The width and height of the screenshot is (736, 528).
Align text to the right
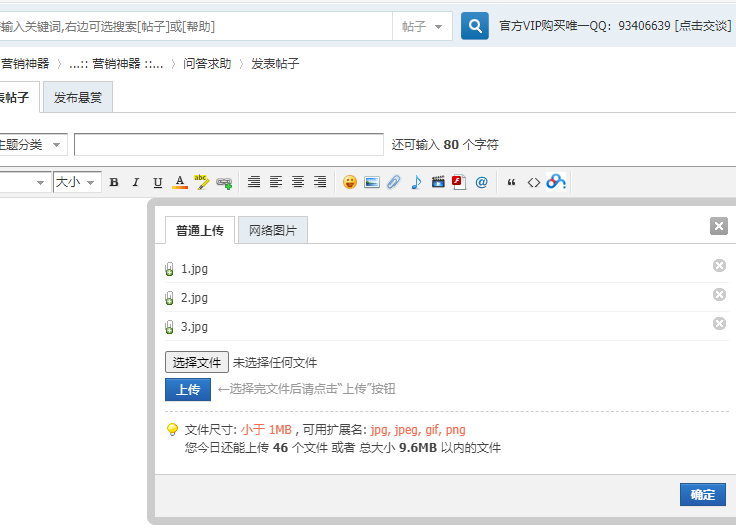[320, 182]
